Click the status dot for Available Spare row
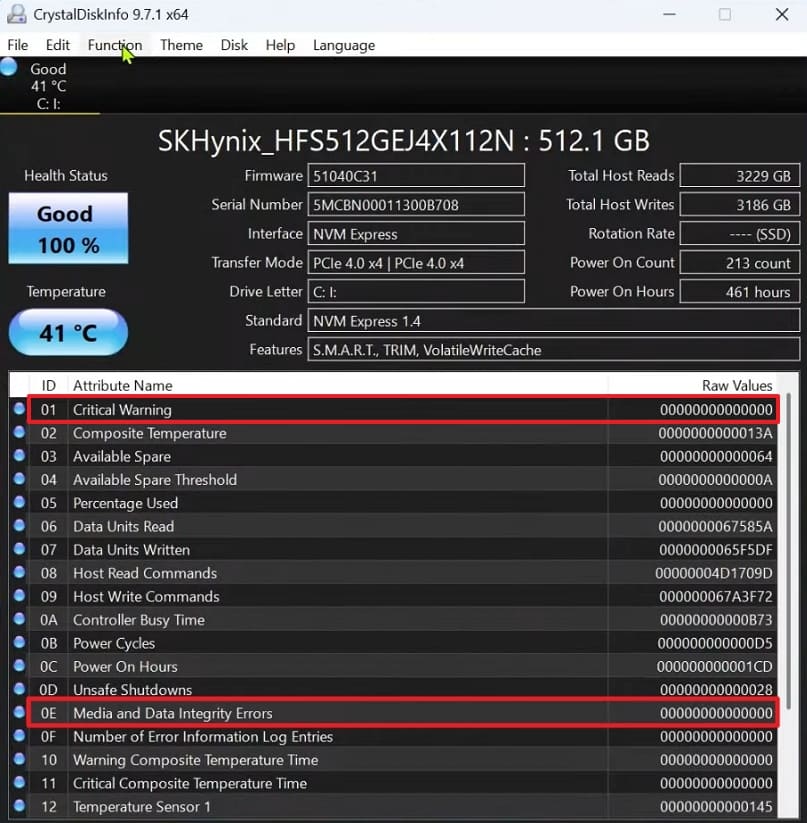This screenshot has width=807, height=823. [x=19, y=455]
